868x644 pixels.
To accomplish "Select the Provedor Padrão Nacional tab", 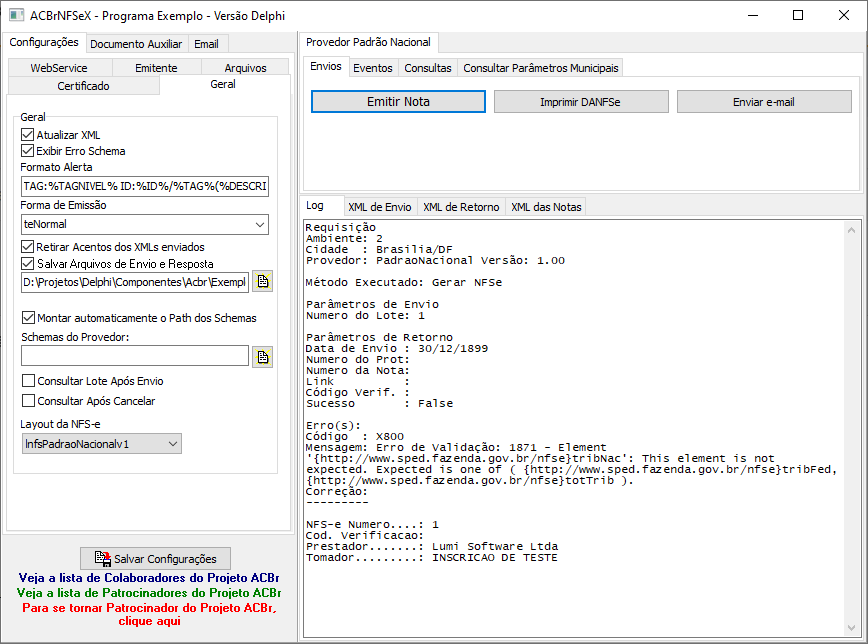I will [x=368, y=42].
